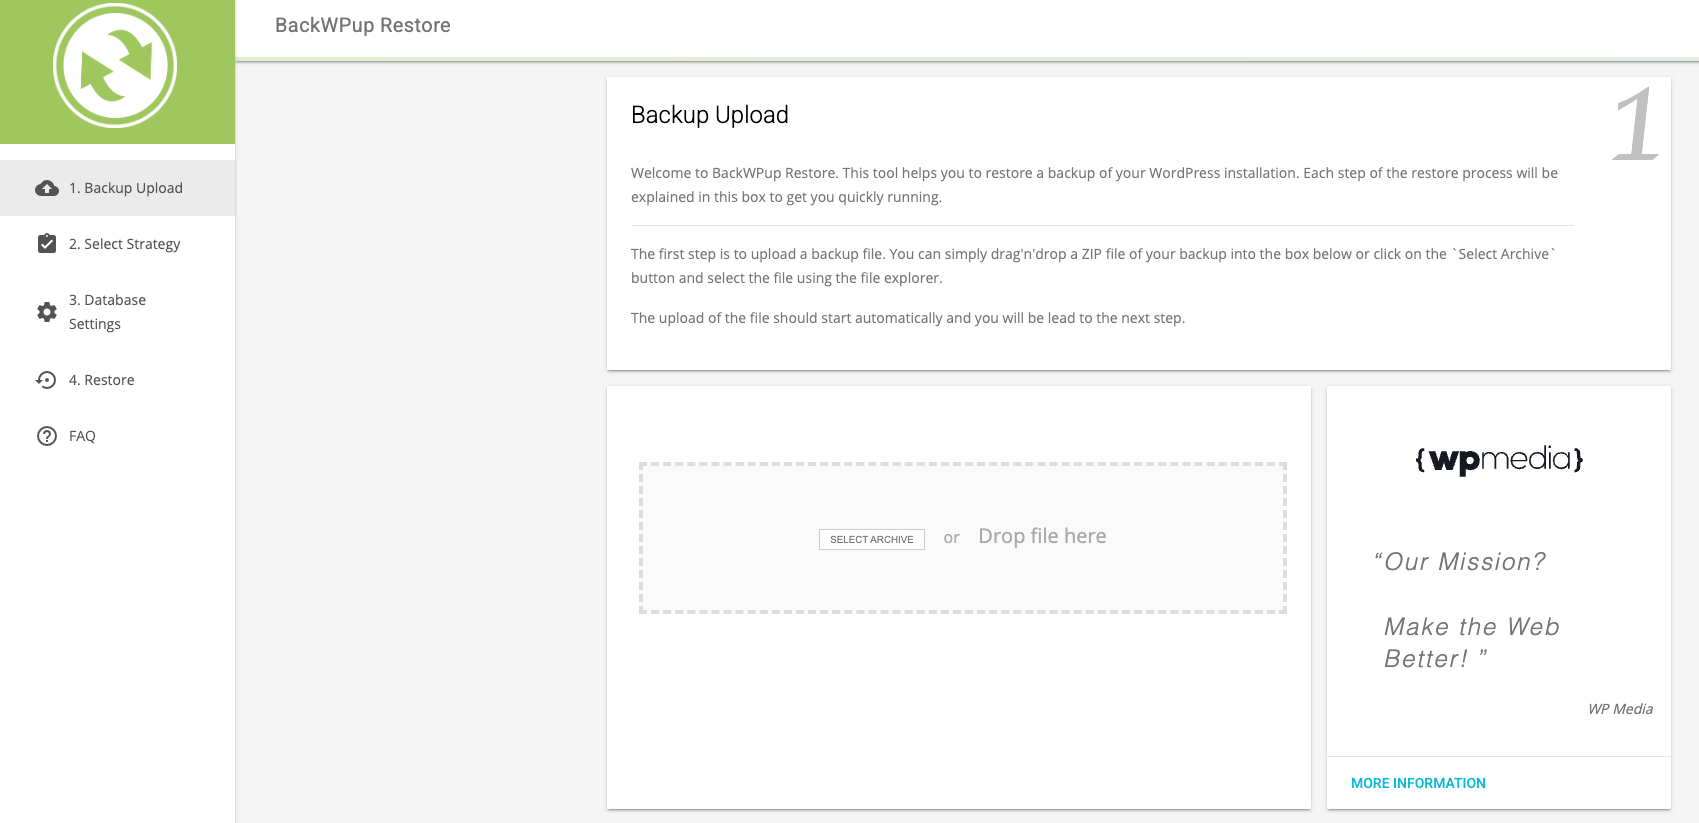1699x823 pixels.
Task: Click the wpmedia logo image
Action: point(1499,459)
